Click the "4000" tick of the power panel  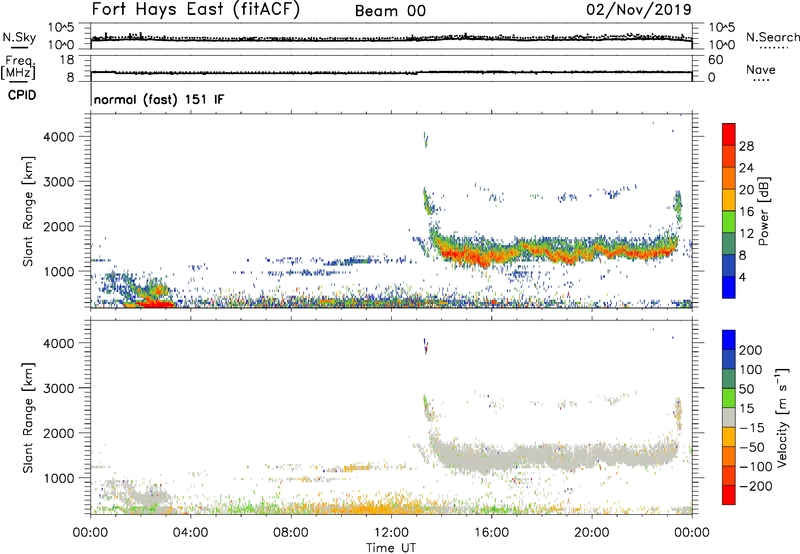coord(59,137)
